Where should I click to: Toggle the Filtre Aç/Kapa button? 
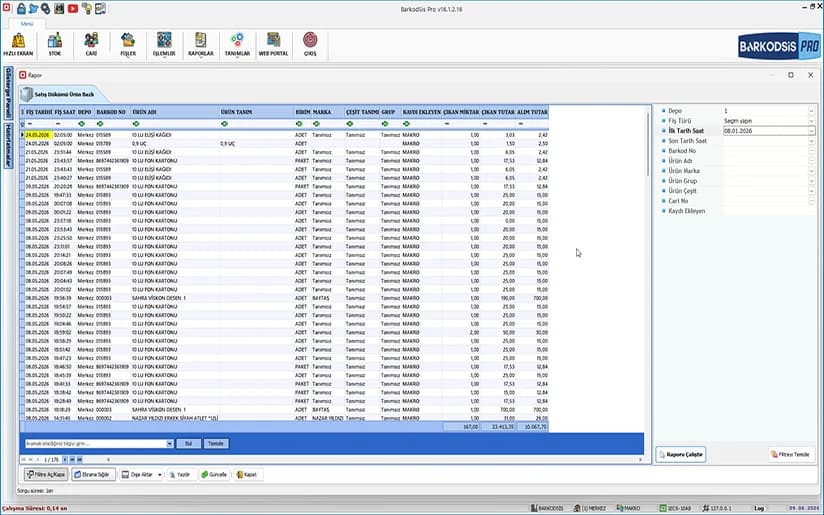[46, 475]
